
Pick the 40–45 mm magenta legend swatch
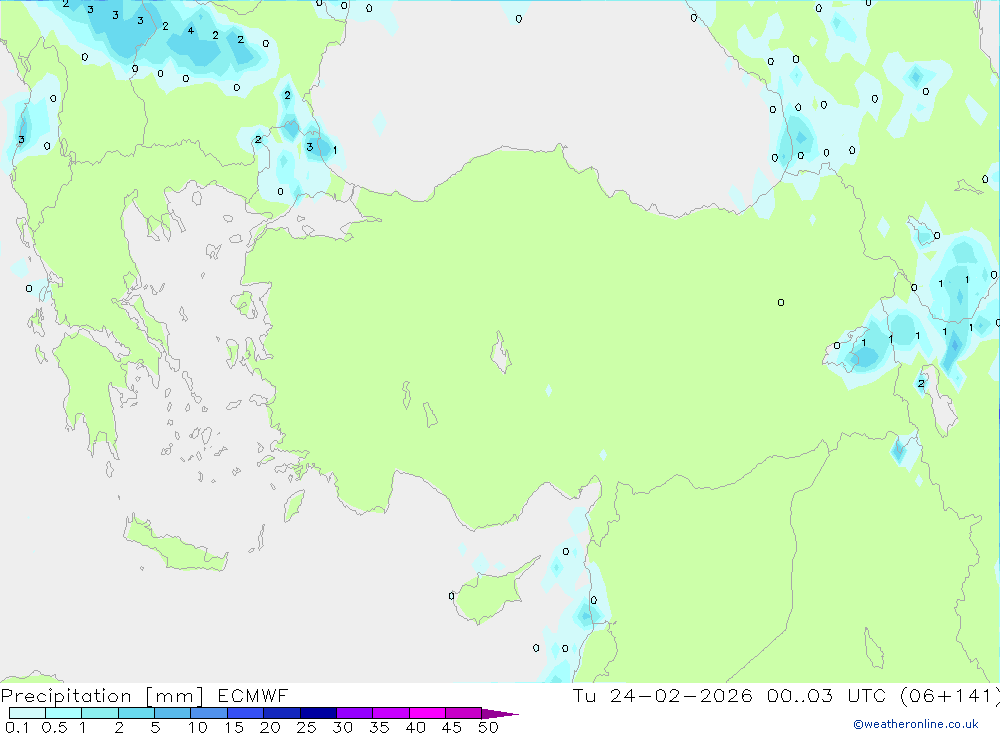pyautogui.click(x=427, y=713)
